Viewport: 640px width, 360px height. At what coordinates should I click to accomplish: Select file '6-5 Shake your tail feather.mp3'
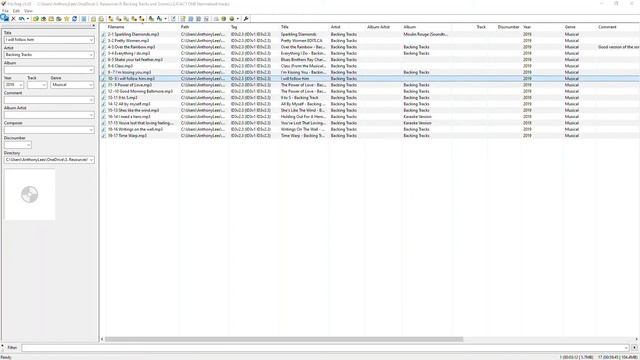click(x=135, y=60)
